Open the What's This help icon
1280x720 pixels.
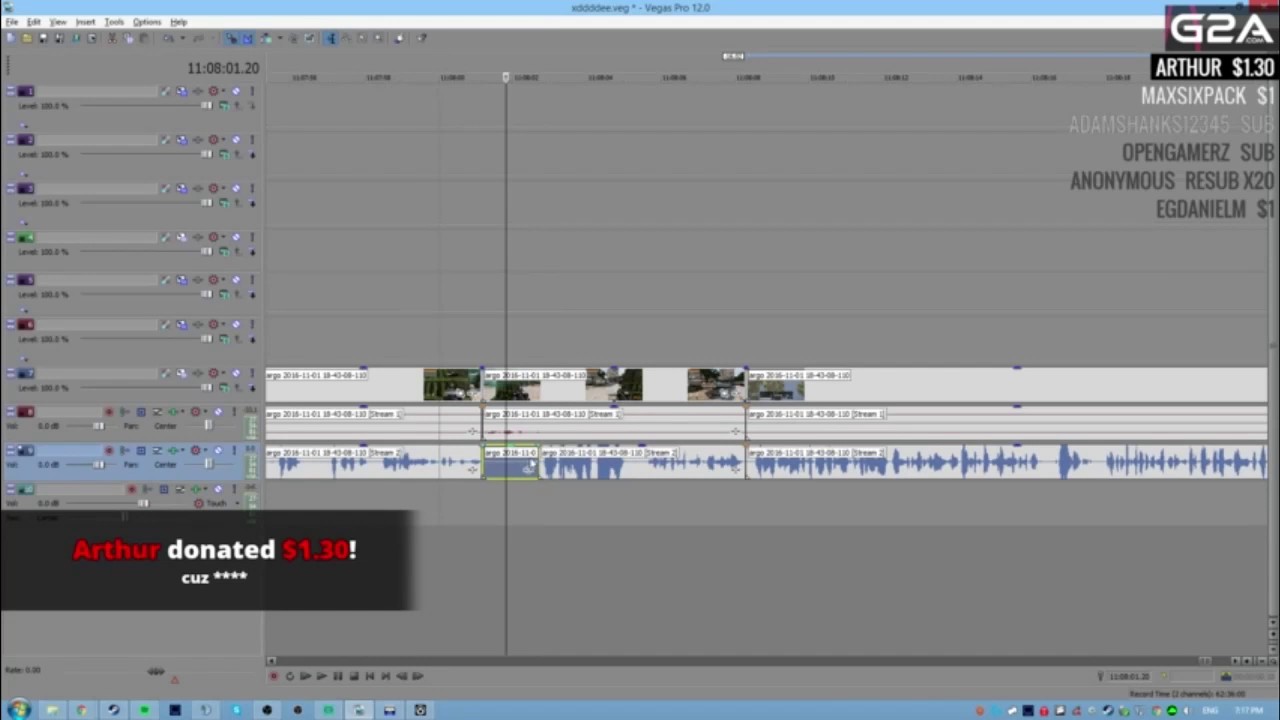click(421, 38)
